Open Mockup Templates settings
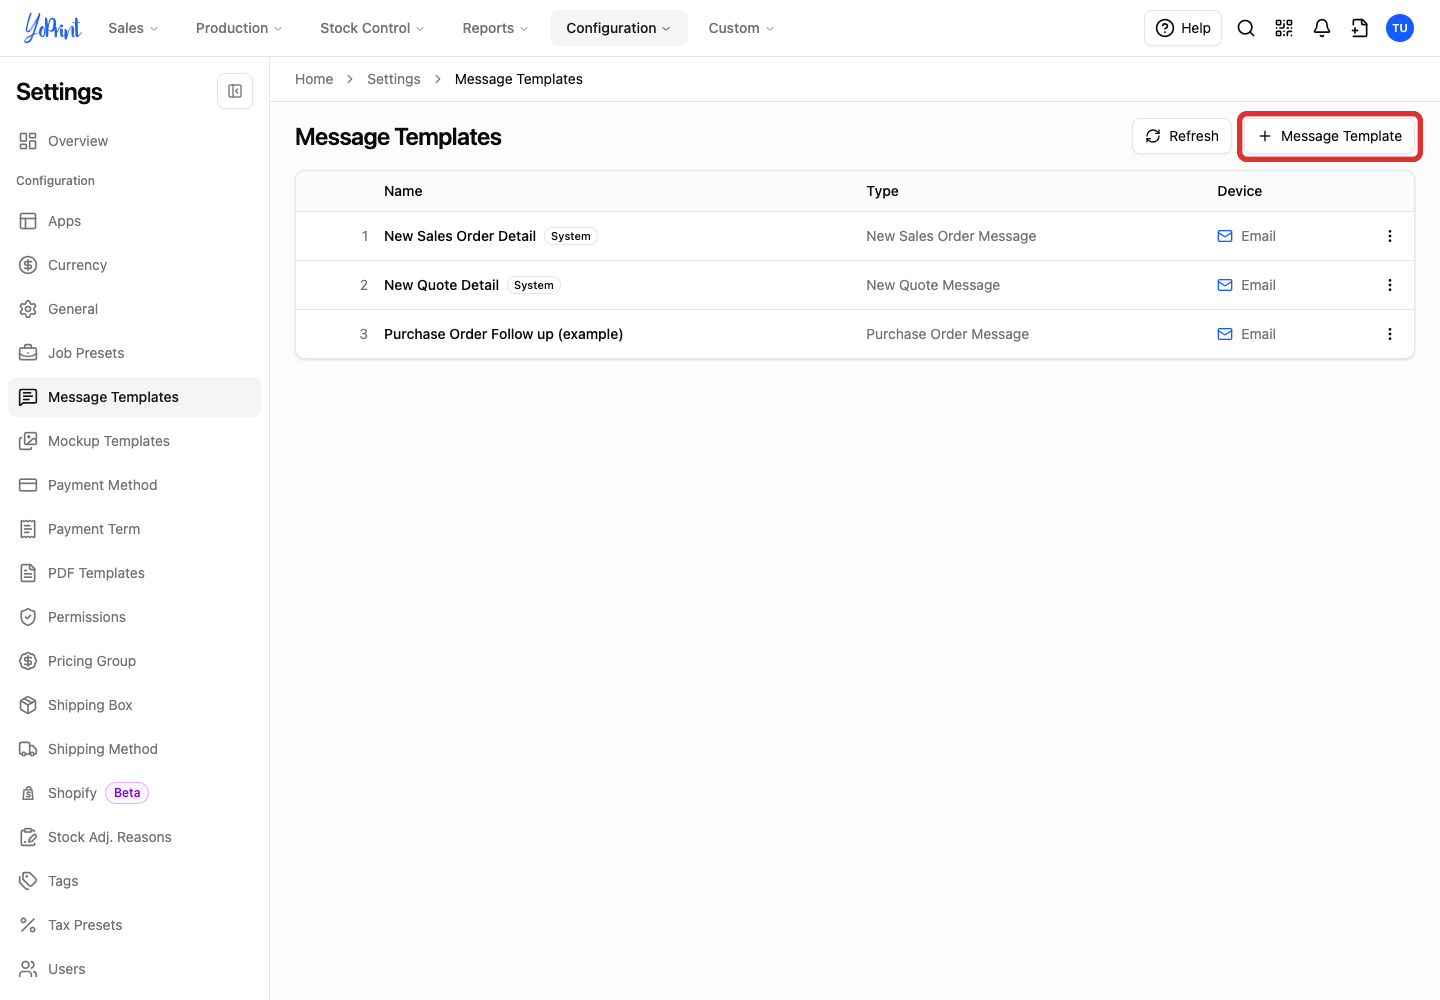The width and height of the screenshot is (1440, 1000). tap(134, 441)
